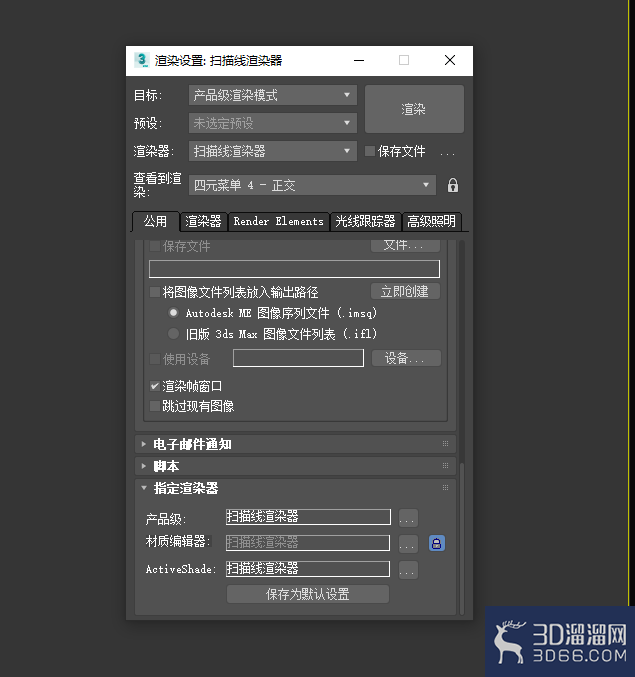Image resolution: width=635 pixels, height=677 pixels.
Task: Choose renderer via ... button for ActiveShade
Action: 408,570
